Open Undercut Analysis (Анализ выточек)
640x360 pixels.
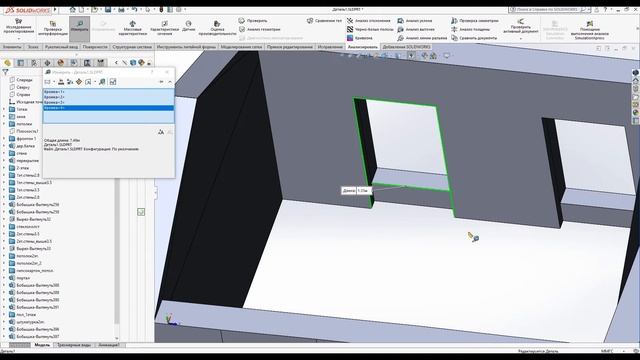point(416,29)
